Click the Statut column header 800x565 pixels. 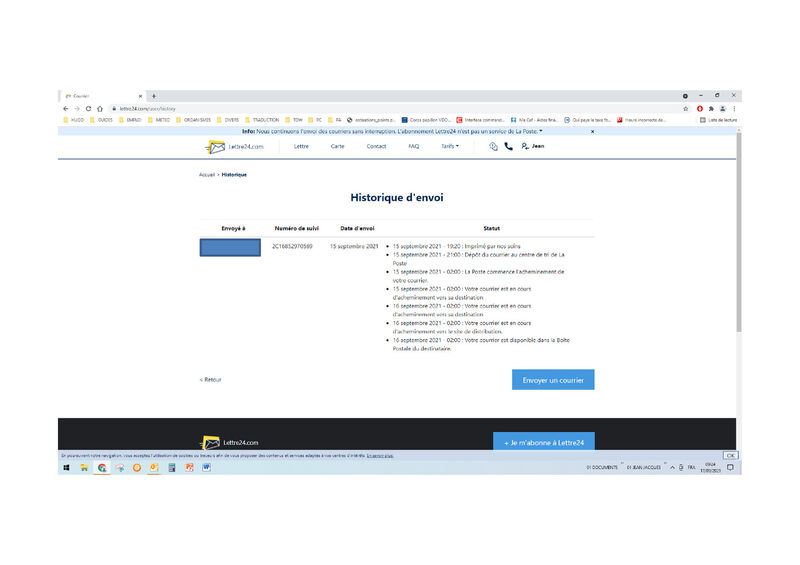(491, 228)
